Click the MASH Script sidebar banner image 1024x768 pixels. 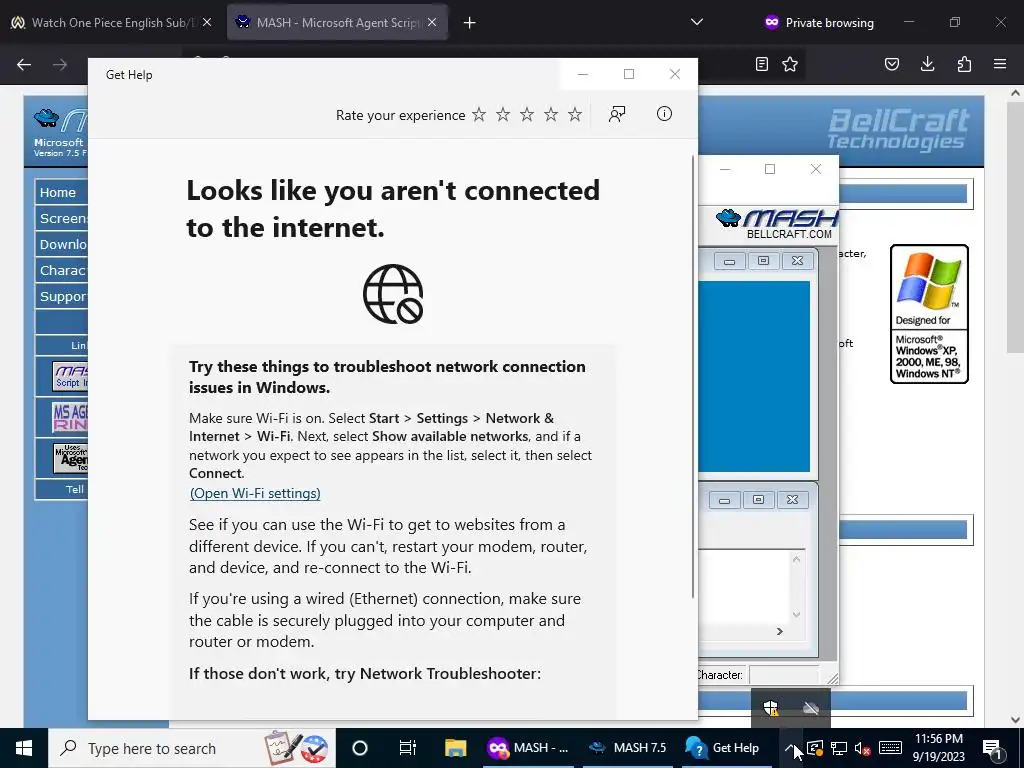coord(70,377)
